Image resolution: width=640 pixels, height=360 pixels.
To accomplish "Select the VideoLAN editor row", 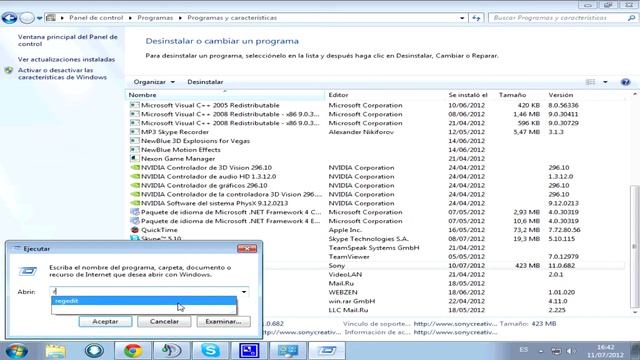I will click(x=345, y=274).
